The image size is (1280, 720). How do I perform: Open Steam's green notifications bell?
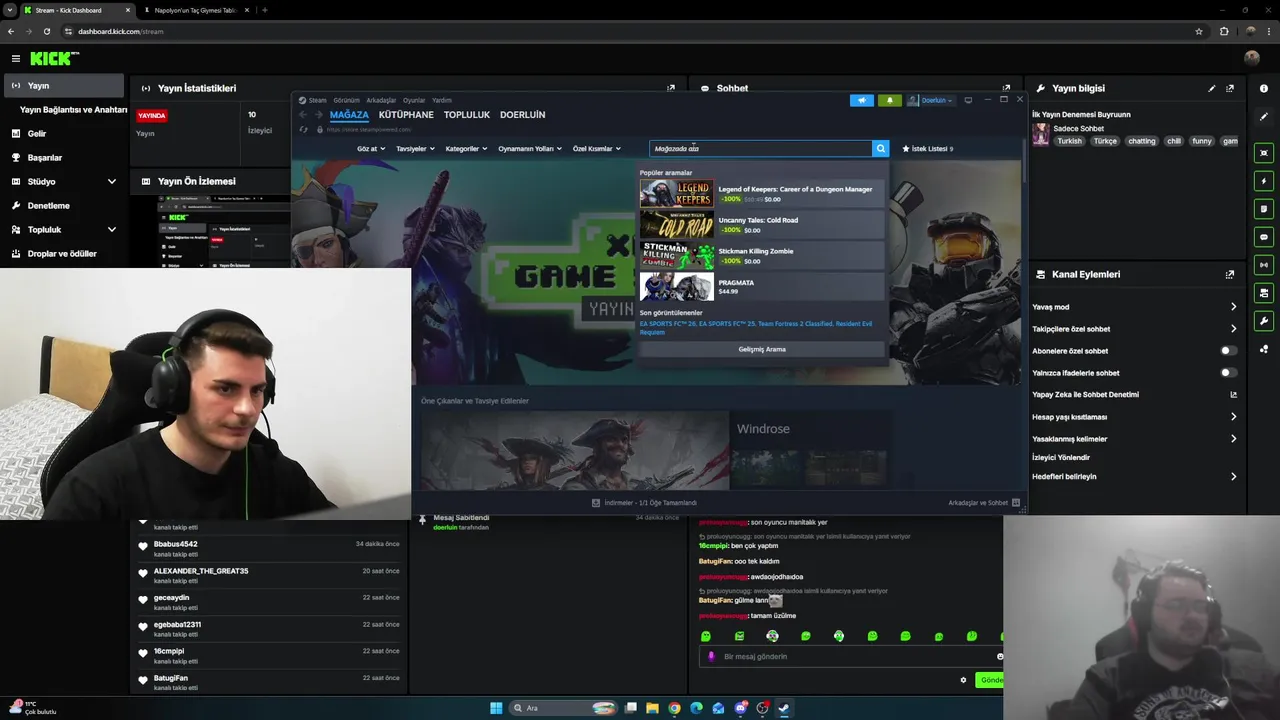[889, 100]
